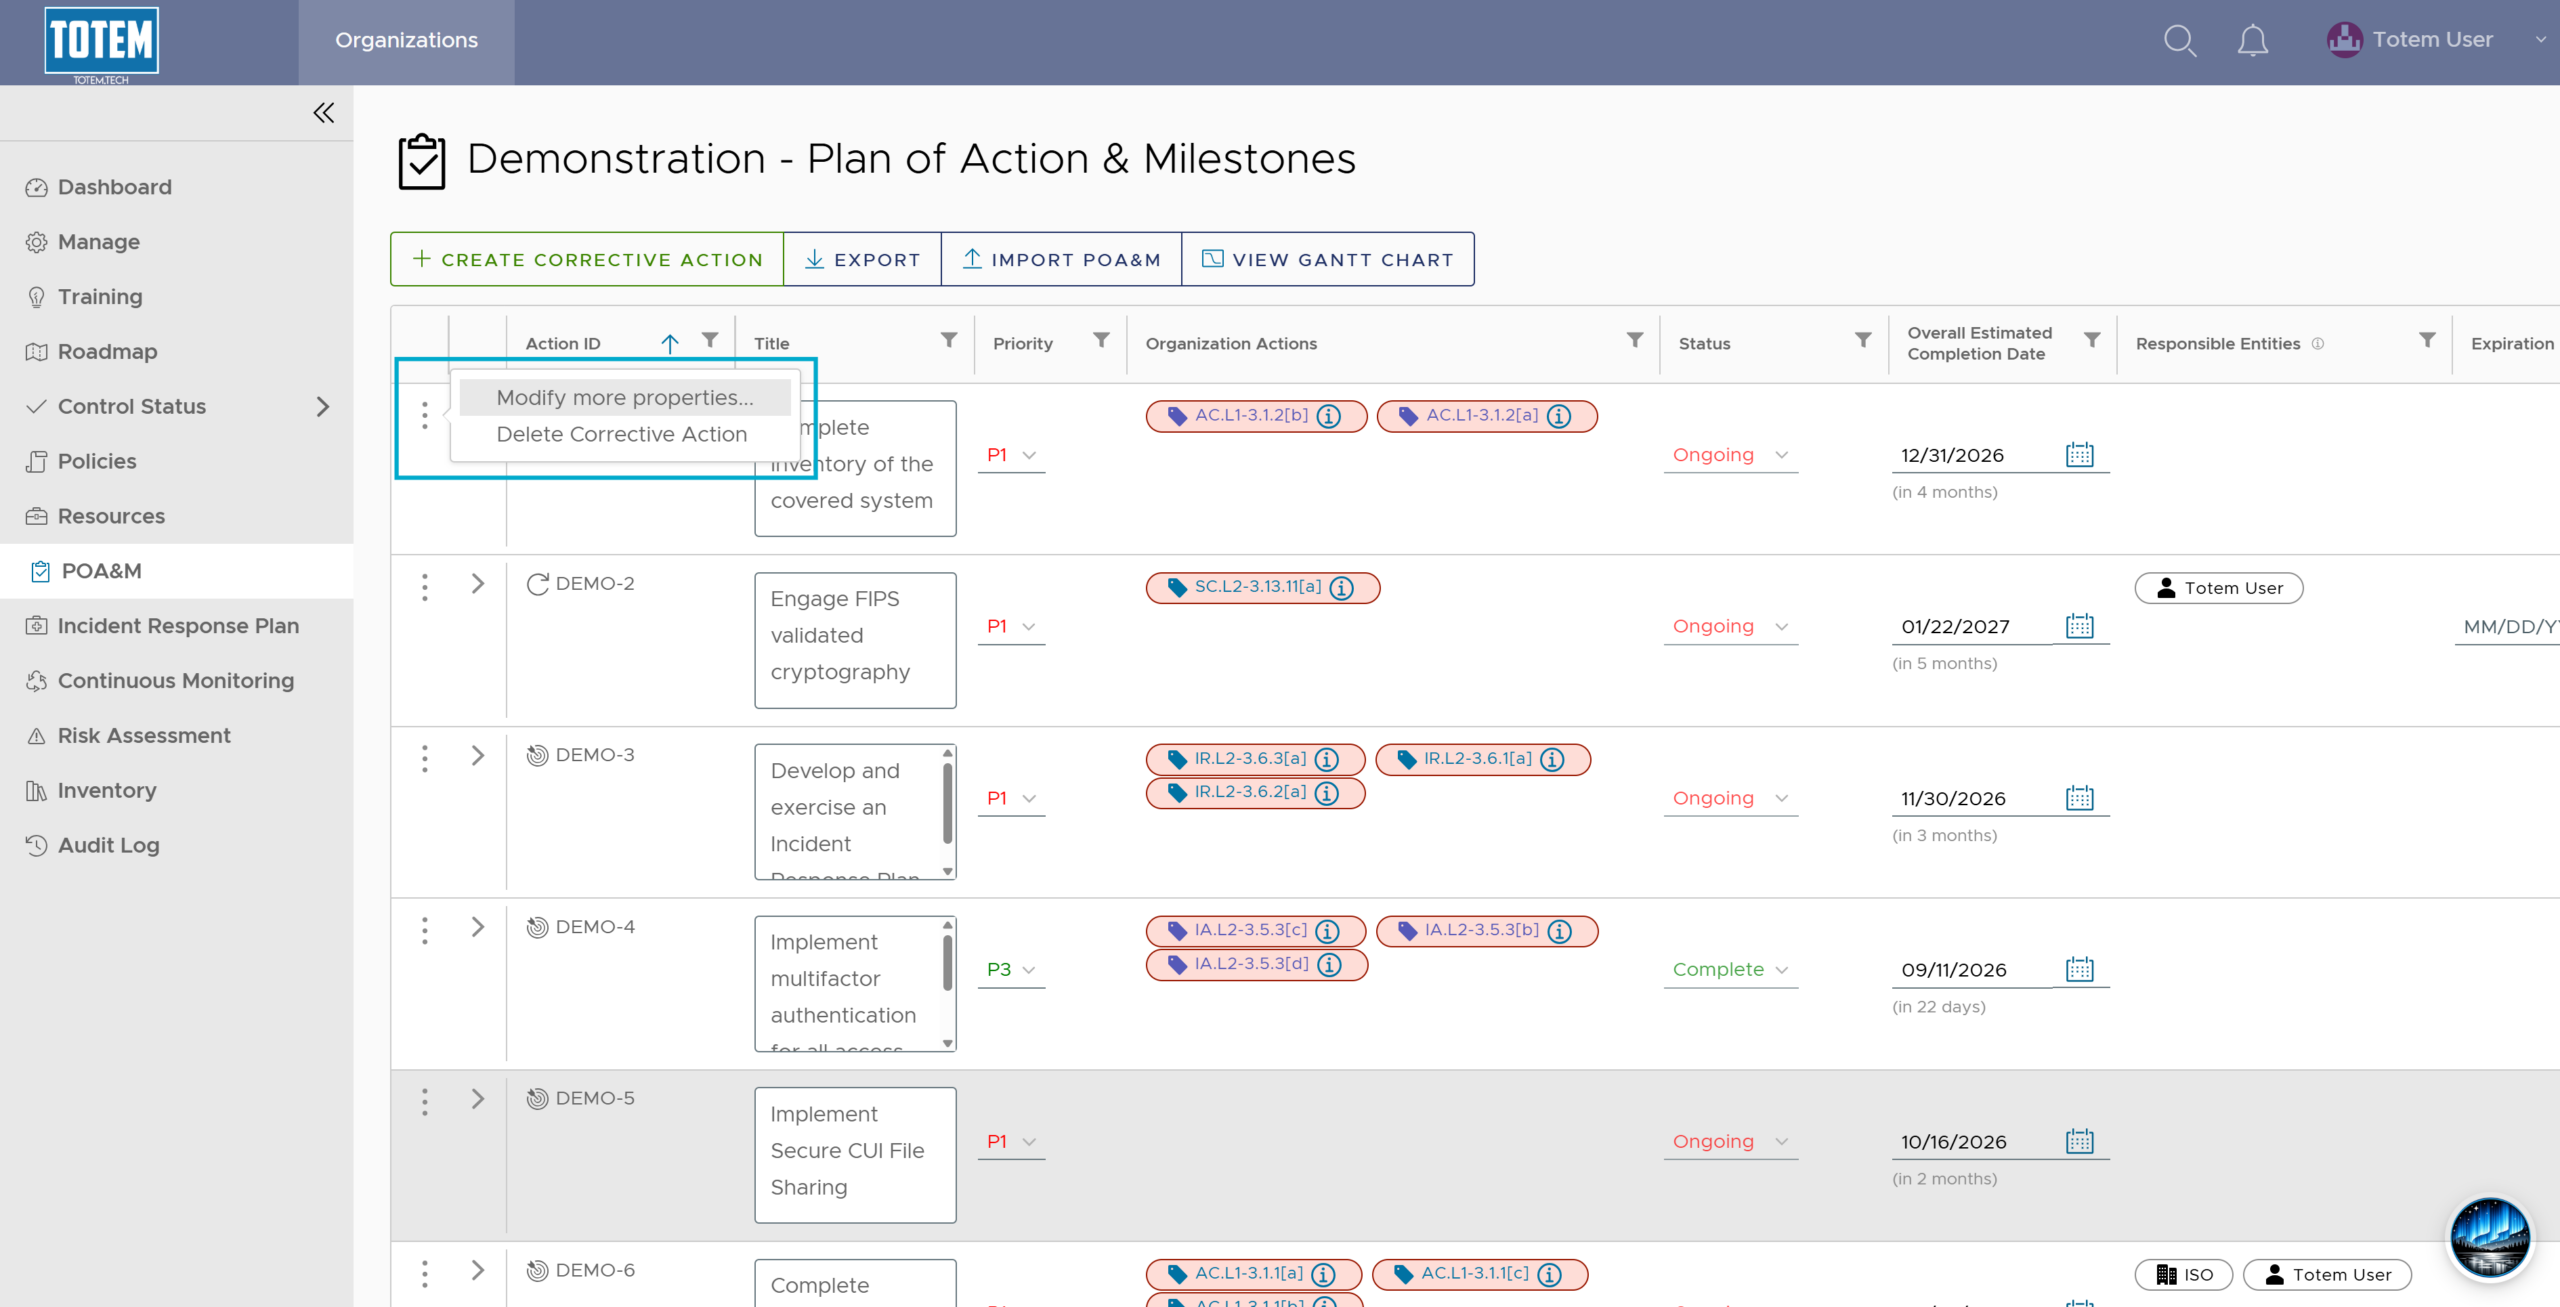This screenshot has height=1307, width=2560.
Task: Filter the Organization Actions column
Action: point(1635,340)
